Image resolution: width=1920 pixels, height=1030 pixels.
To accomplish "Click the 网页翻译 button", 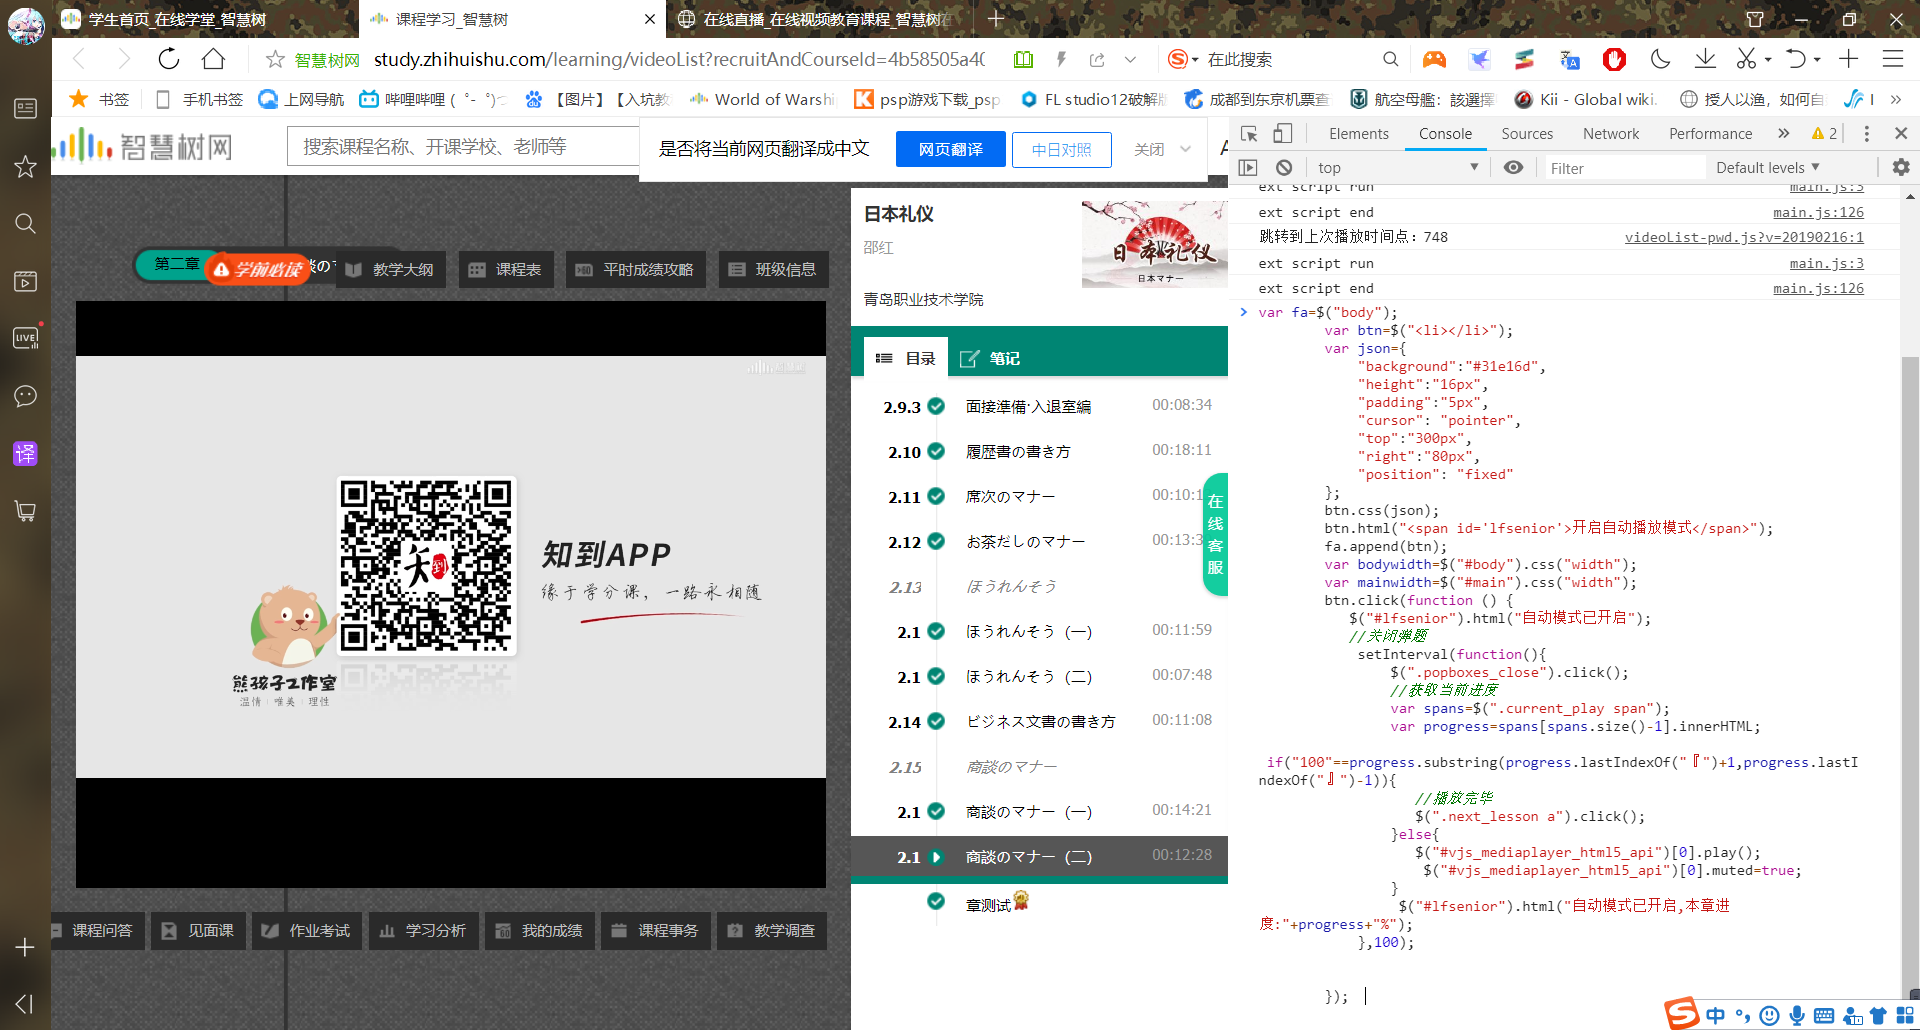I will [x=950, y=149].
